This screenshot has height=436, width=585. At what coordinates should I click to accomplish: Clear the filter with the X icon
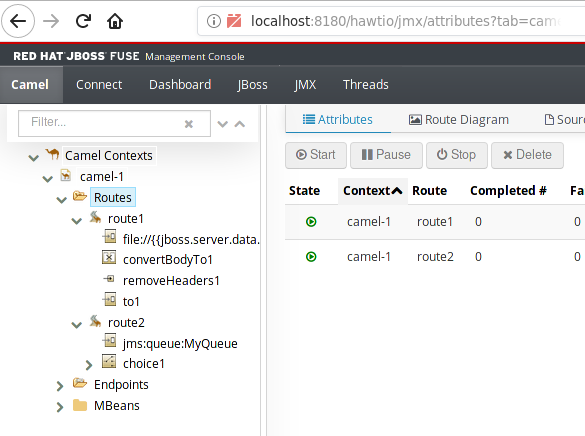tap(189, 124)
